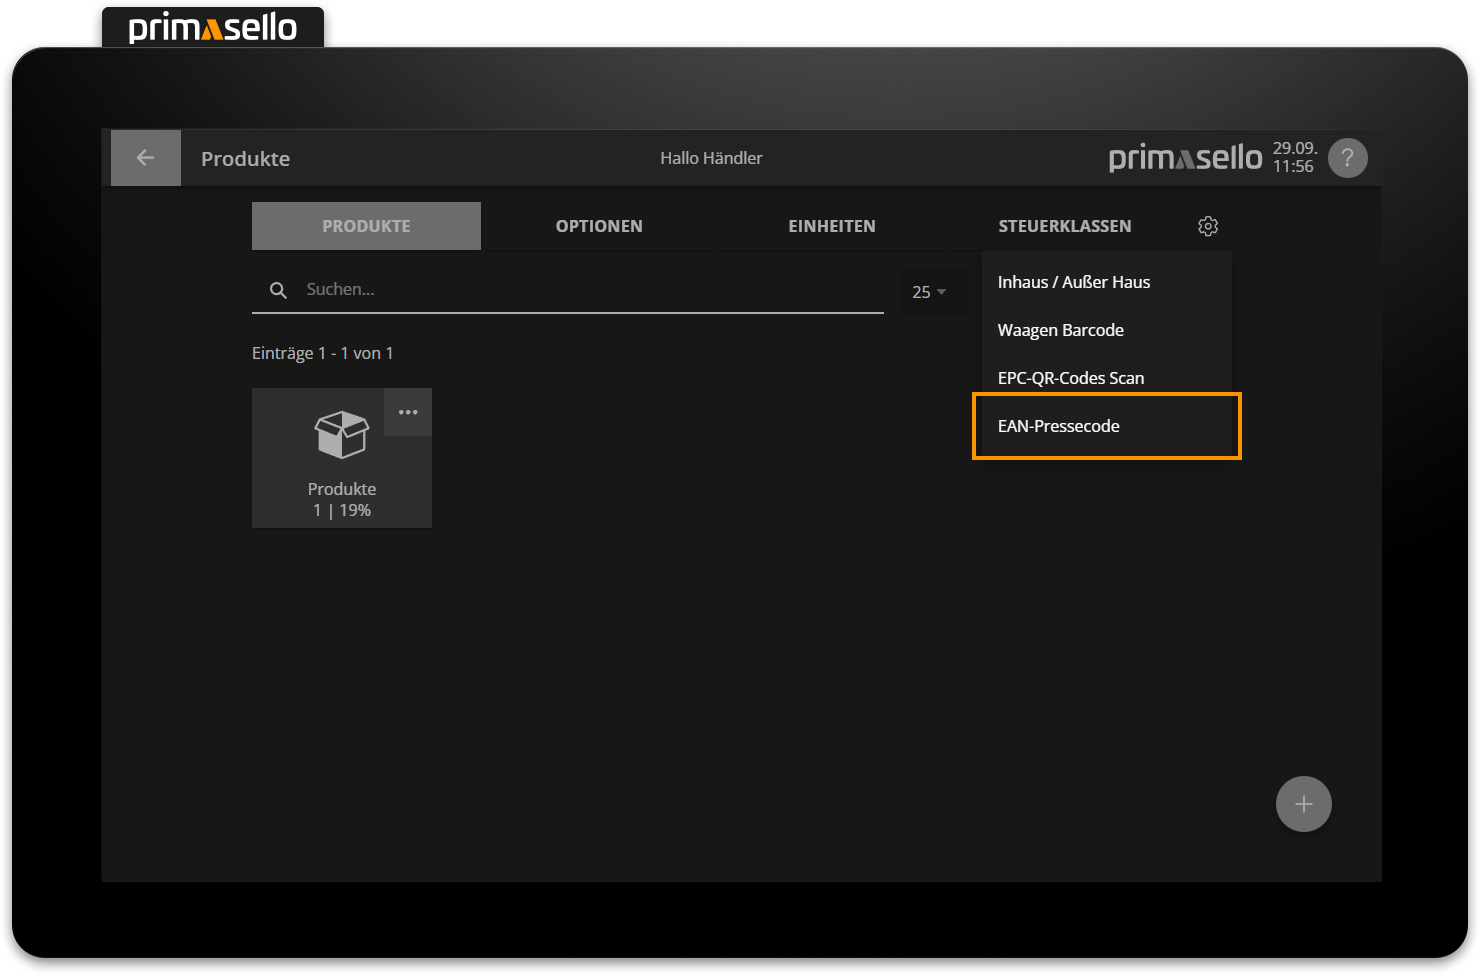
Task: Click the primasello logo in the header
Action: pos(1184,157)
